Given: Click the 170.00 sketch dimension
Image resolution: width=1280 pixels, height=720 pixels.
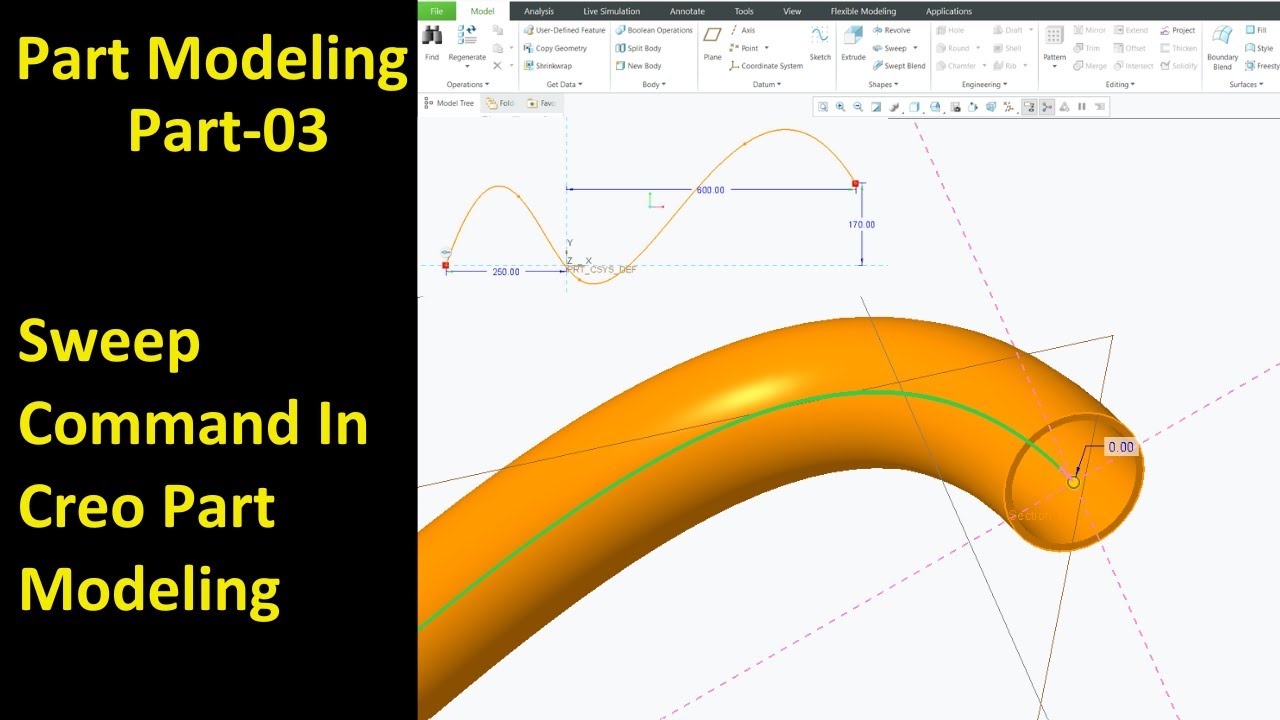Looking at the screenshot, I should 861,225.
